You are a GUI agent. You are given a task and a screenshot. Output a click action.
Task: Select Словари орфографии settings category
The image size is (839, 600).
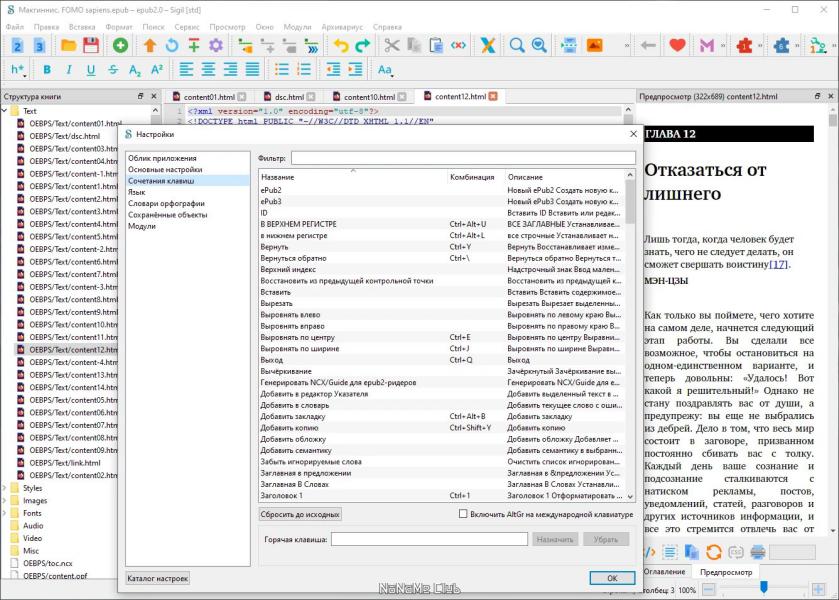click(x=166, y=203)
